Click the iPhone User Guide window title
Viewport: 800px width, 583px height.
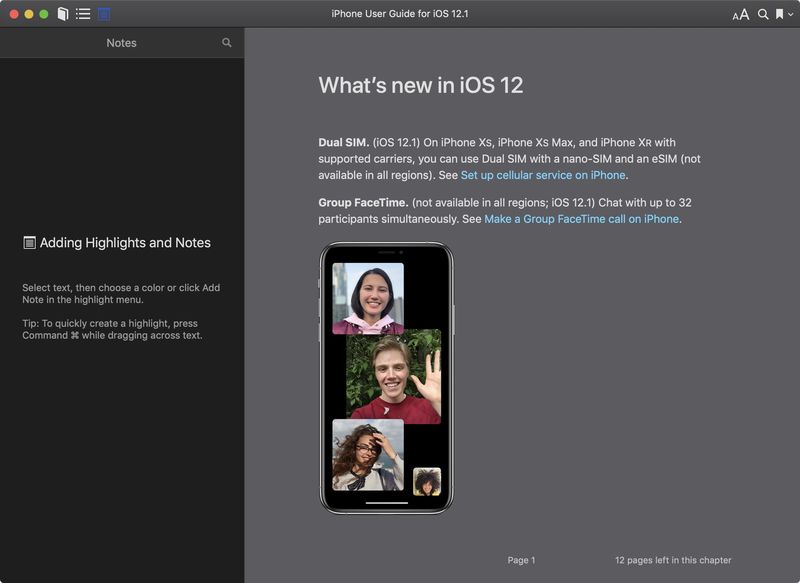click(399, 14)
